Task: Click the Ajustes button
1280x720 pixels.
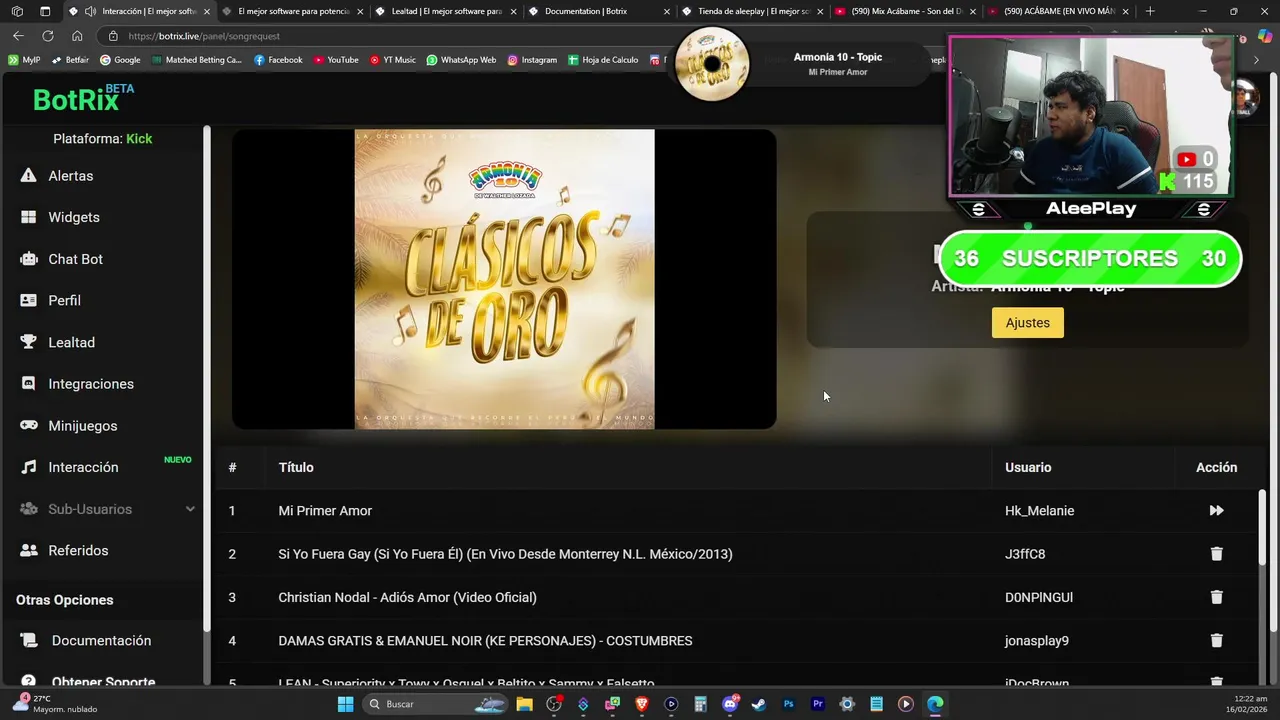Action: coord(1028,323)
